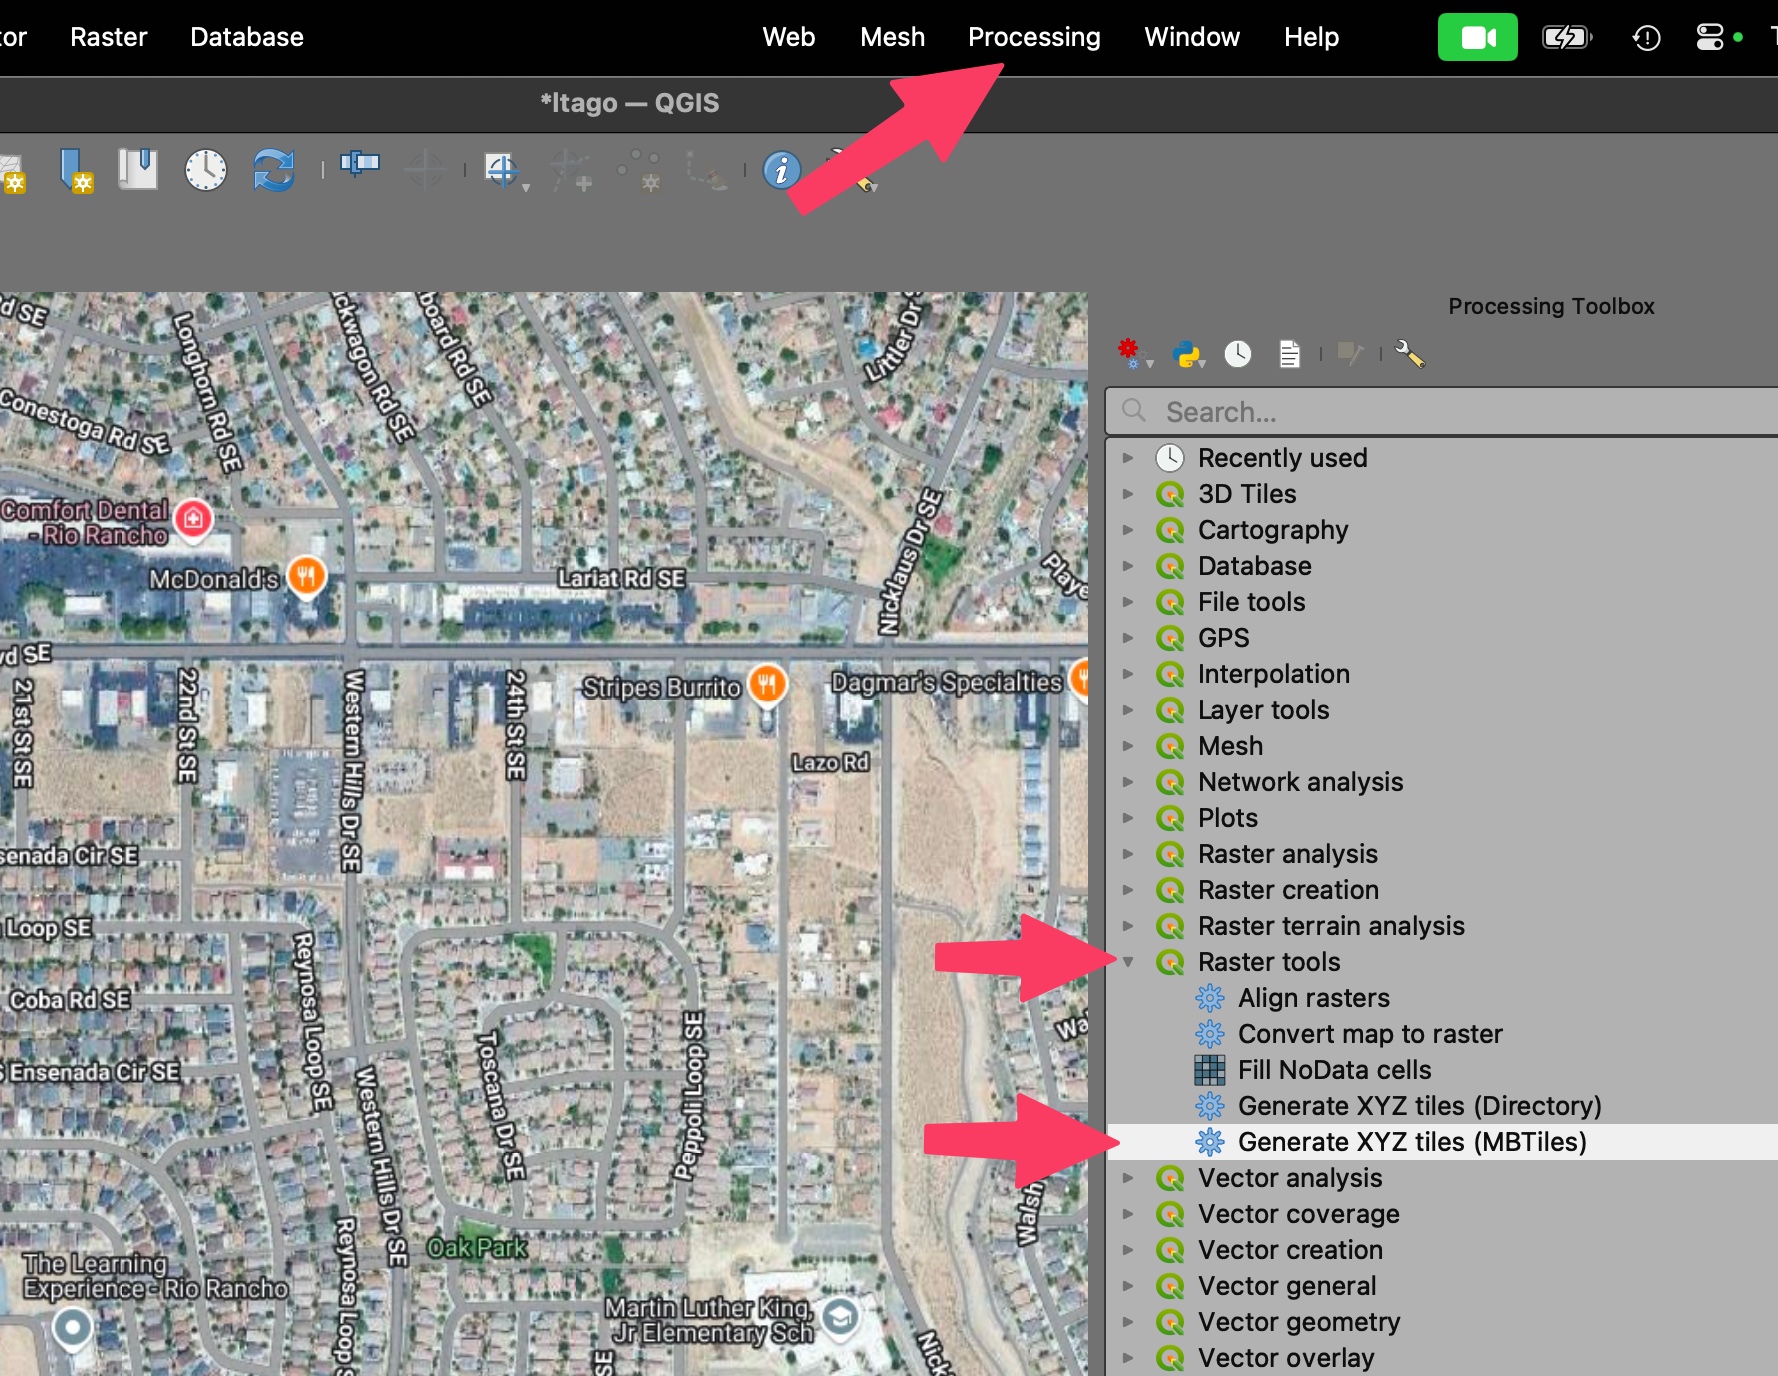1778x1376 pixels.
Task: Click the blue Refresh map icon
Action: coord(273,170)
